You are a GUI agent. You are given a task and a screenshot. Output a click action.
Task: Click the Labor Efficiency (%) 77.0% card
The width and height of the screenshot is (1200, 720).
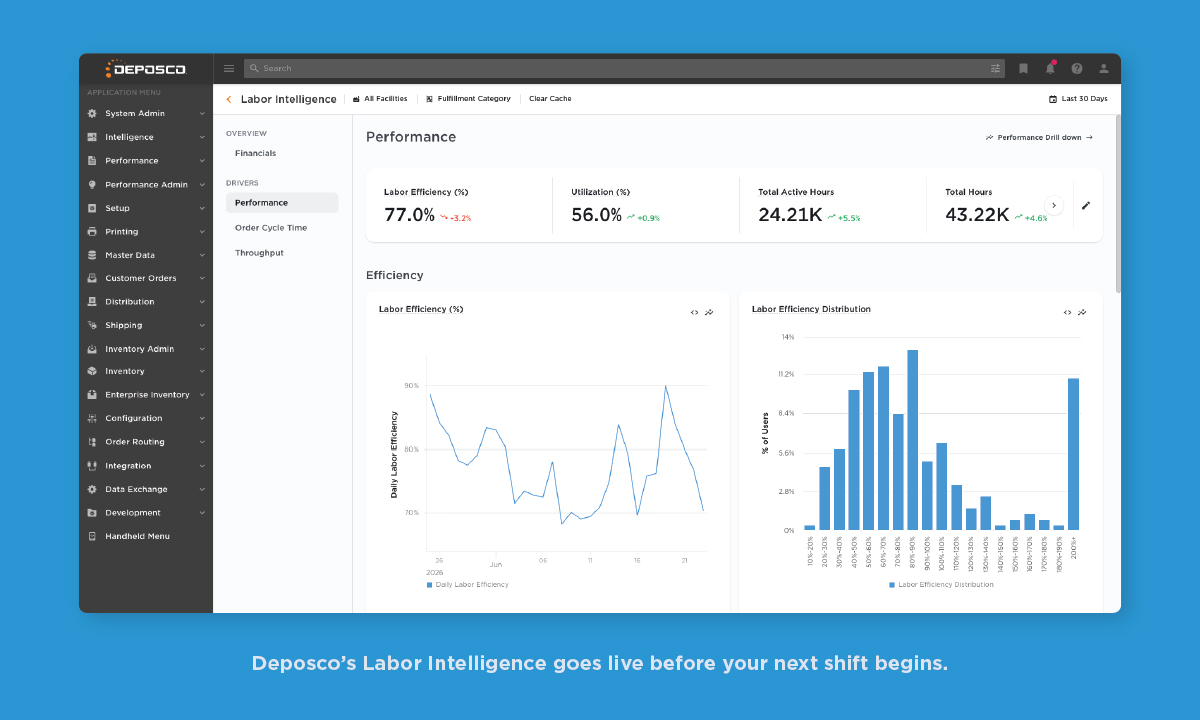(459, 206)
